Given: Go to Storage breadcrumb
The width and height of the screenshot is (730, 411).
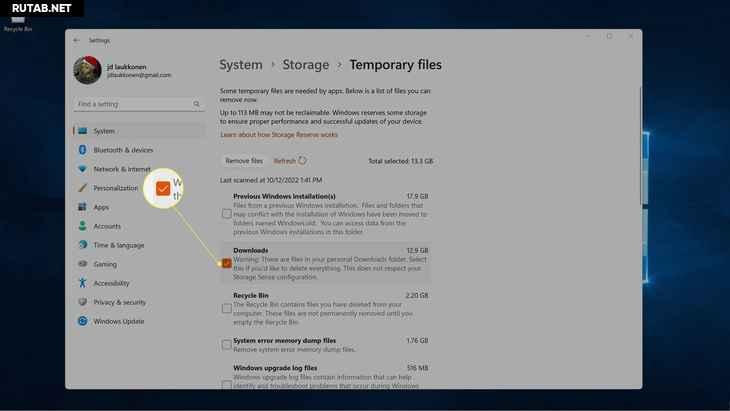Looking at the screenshot, I should 305,65.
